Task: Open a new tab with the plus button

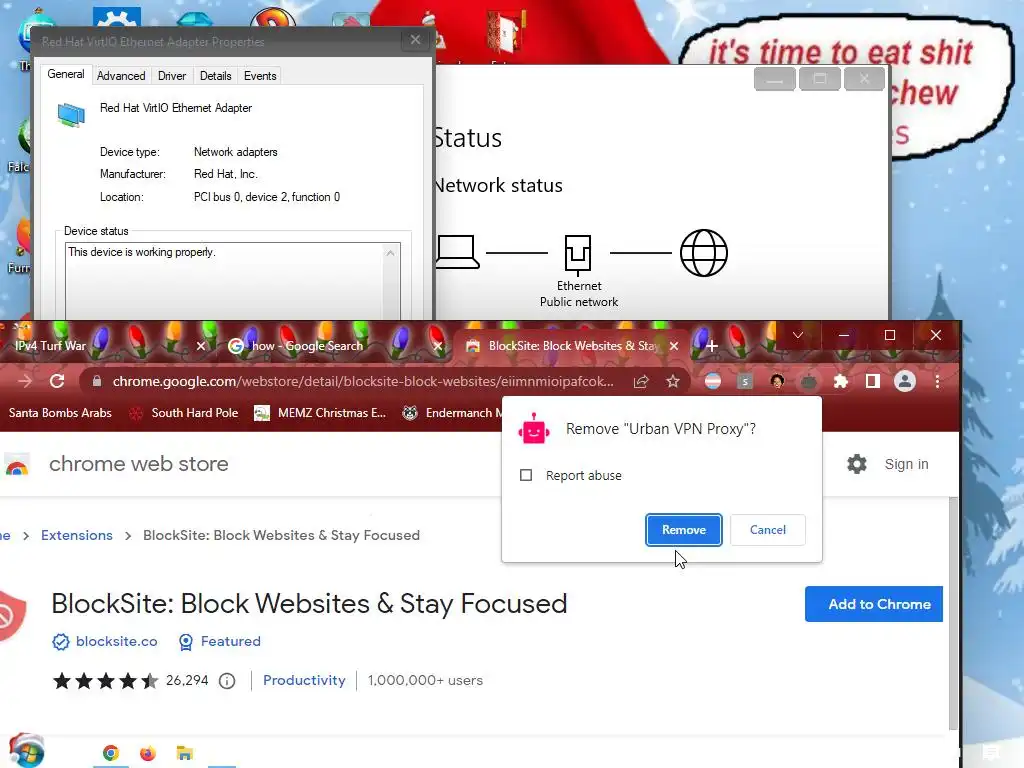Action: (712, 345)
